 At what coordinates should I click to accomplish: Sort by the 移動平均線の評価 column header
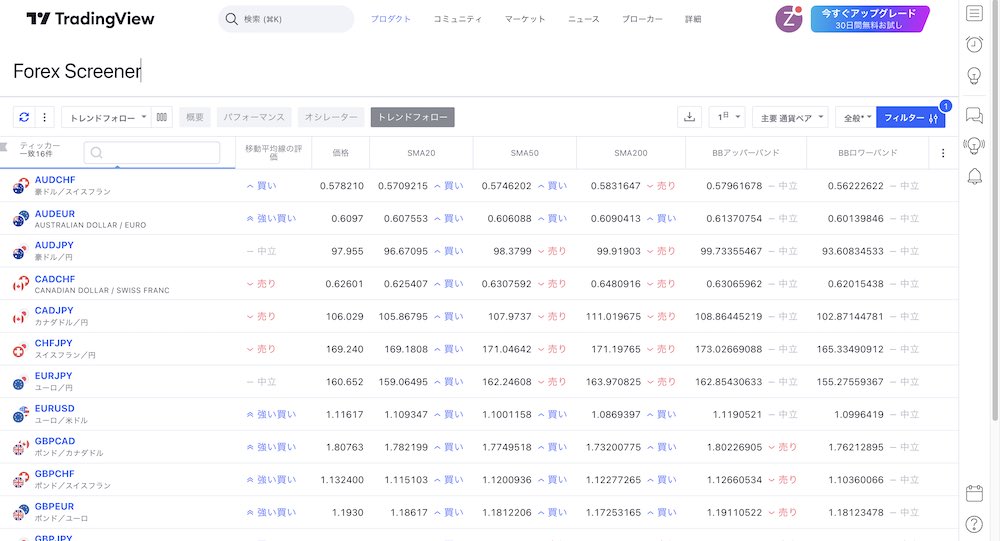[274, 152]
